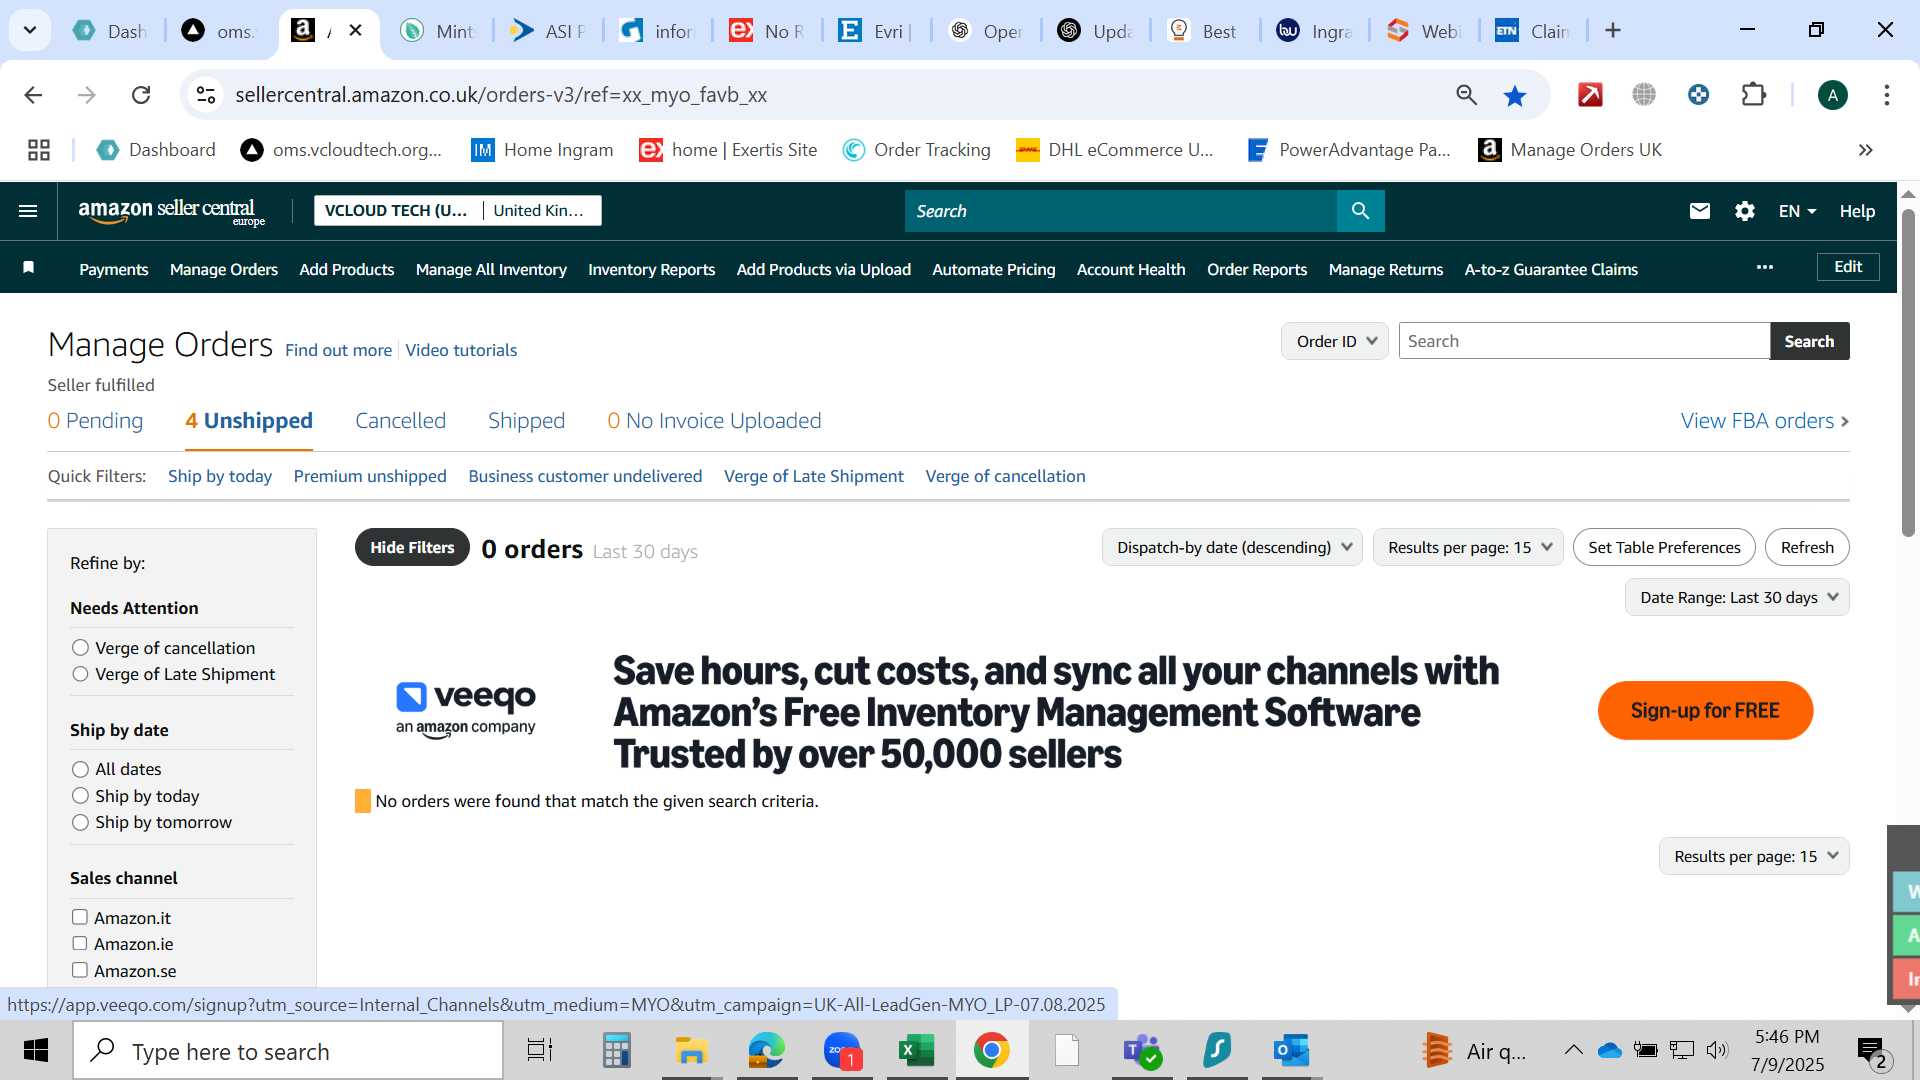Click Sign-up for FREE button
This screenshot has width=1920, height=1080.
tap(1705, 711)
